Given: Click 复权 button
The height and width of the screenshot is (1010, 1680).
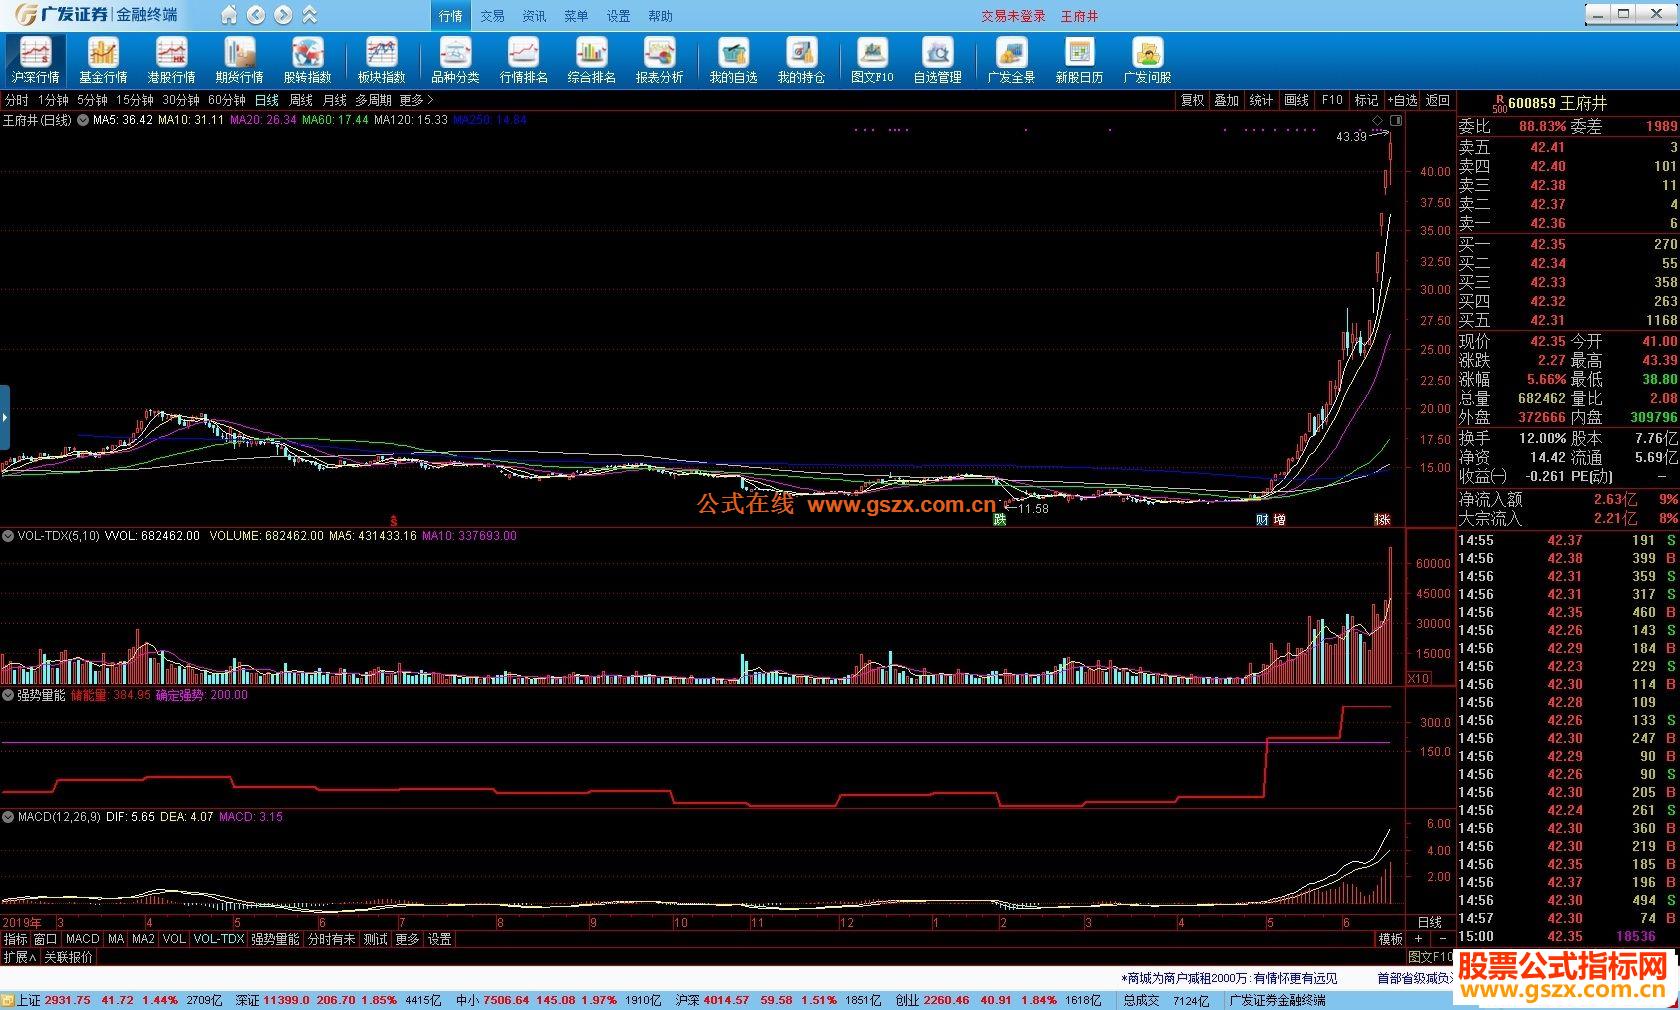Looking at the screenshot, I should [1192, 100].
